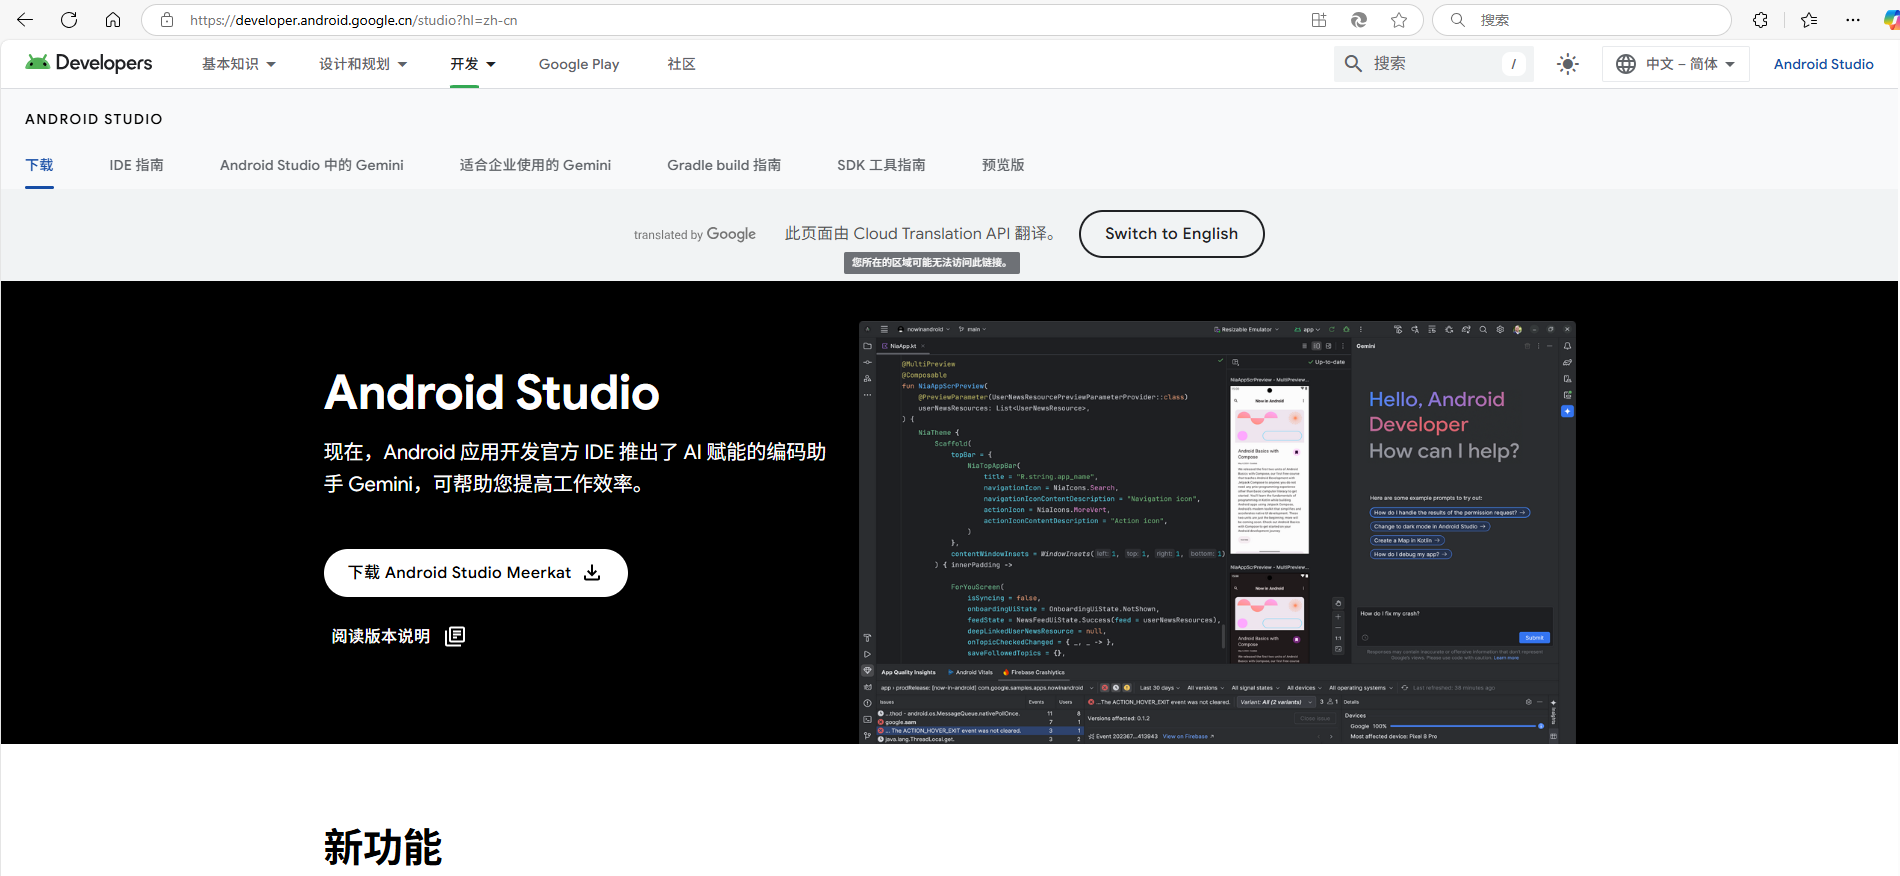
Task: Click the Switch to English button
Action: coord(1172,234)
